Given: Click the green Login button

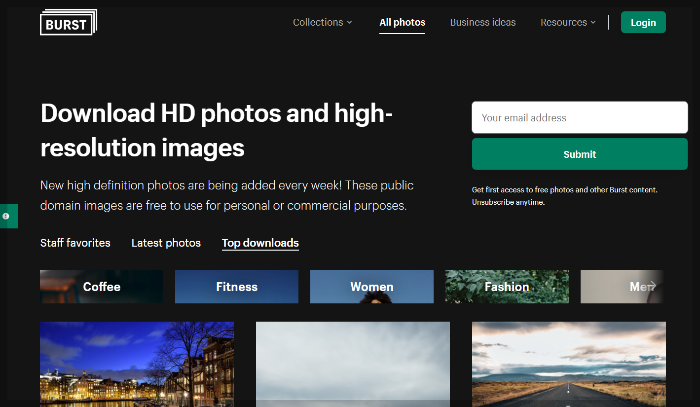Looking at the screenshot, I should tap(643, 22).
